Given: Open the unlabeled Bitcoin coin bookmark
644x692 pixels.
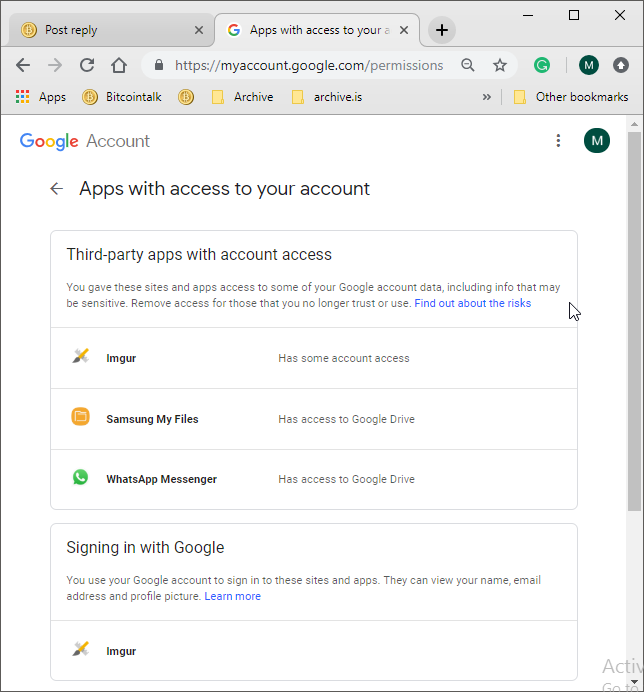Looking at the screenshot, I should (x=186, y=97).
